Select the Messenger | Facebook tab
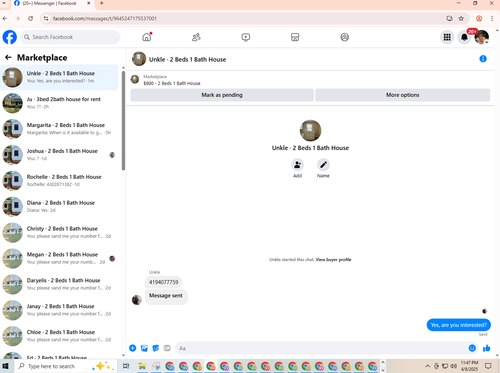500x373 pixels. (x=50, y=3)
